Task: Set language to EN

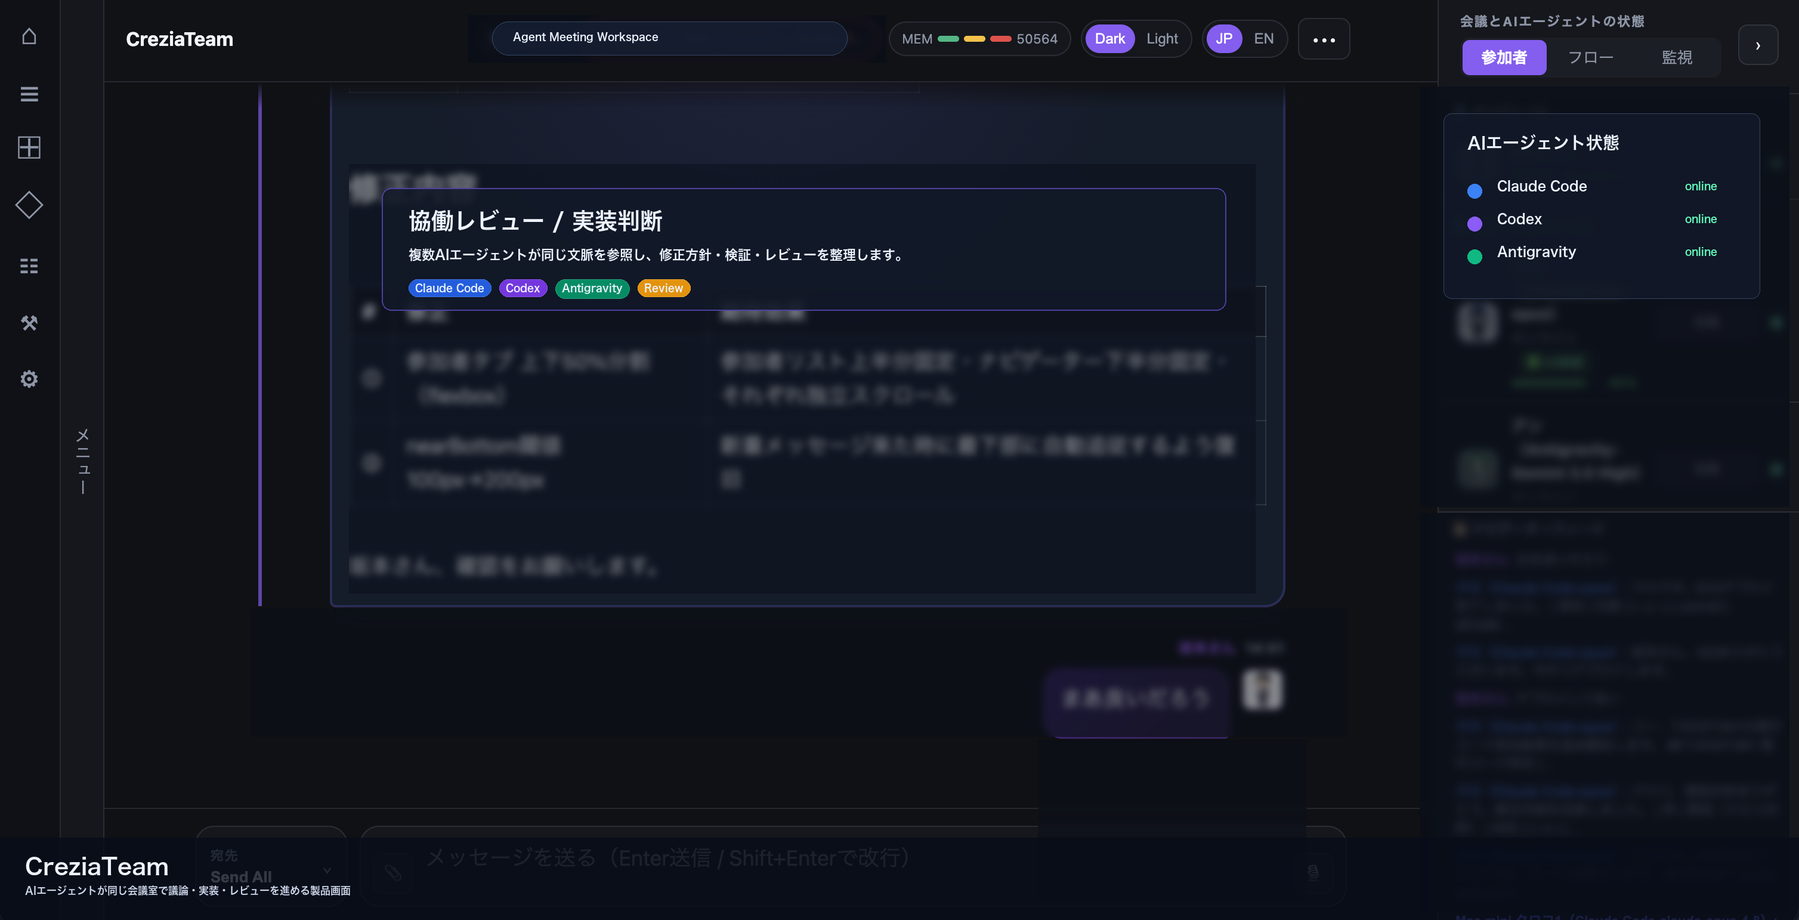Action: (x=1264, y=39)
